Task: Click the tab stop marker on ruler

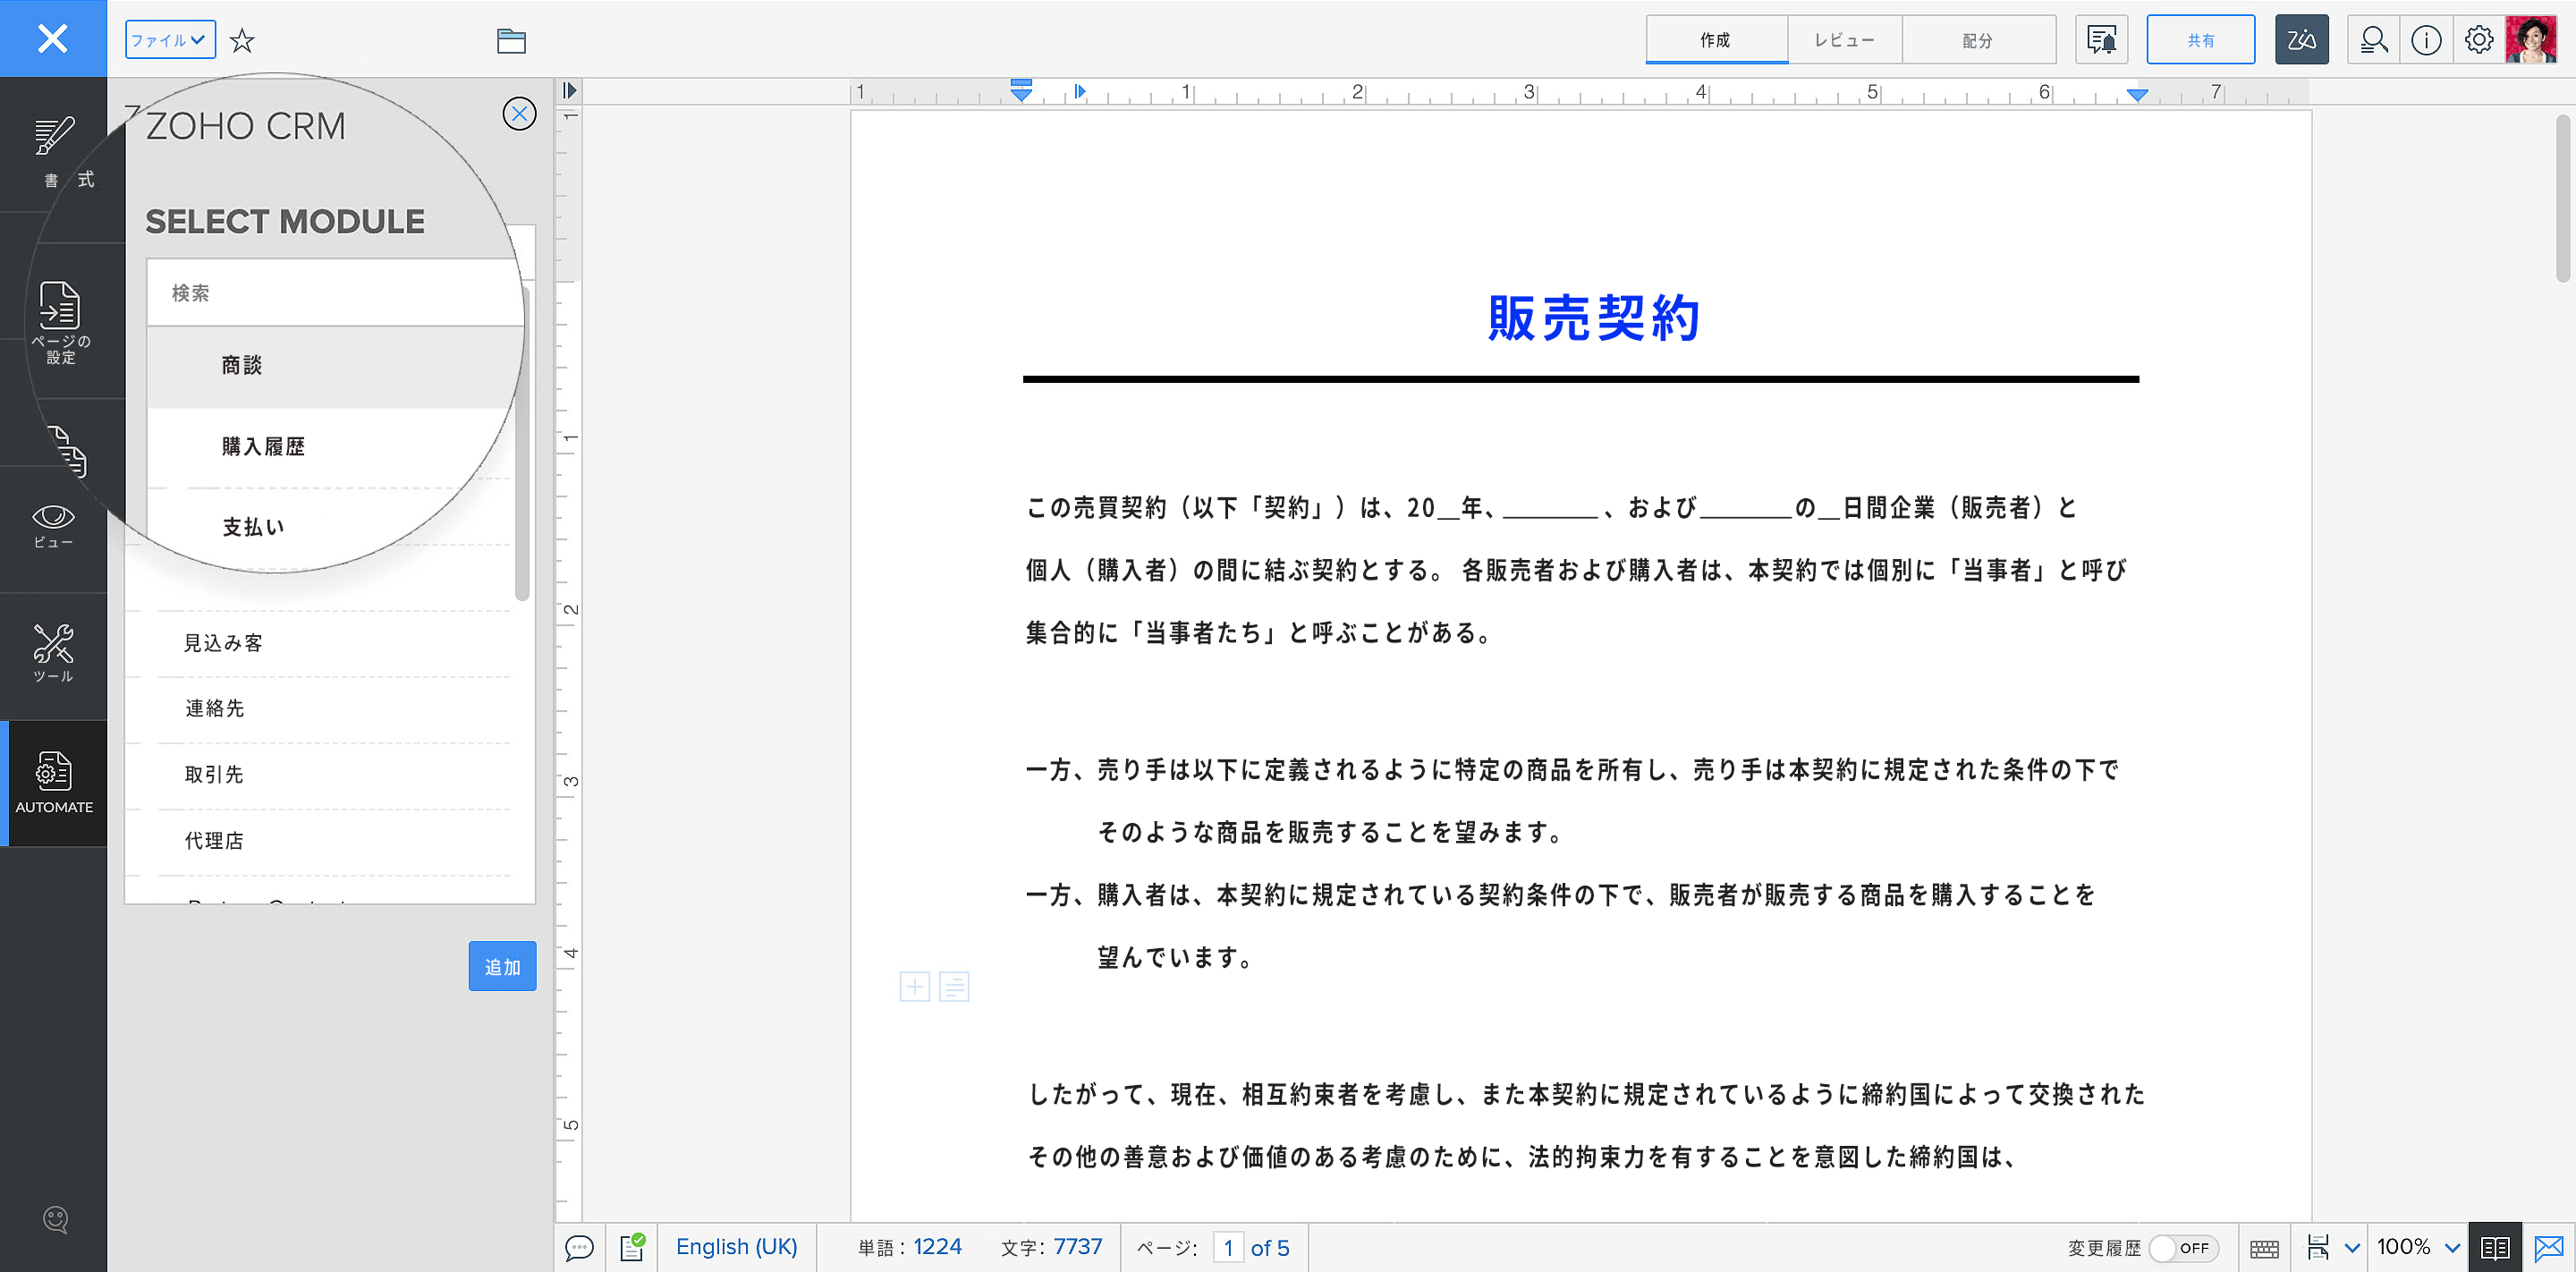Action: (1079, 91)
